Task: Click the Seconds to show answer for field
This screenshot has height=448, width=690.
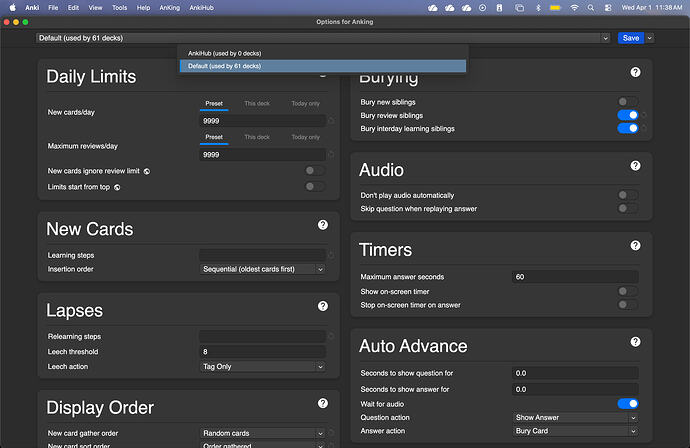Action: pos(575,389)
